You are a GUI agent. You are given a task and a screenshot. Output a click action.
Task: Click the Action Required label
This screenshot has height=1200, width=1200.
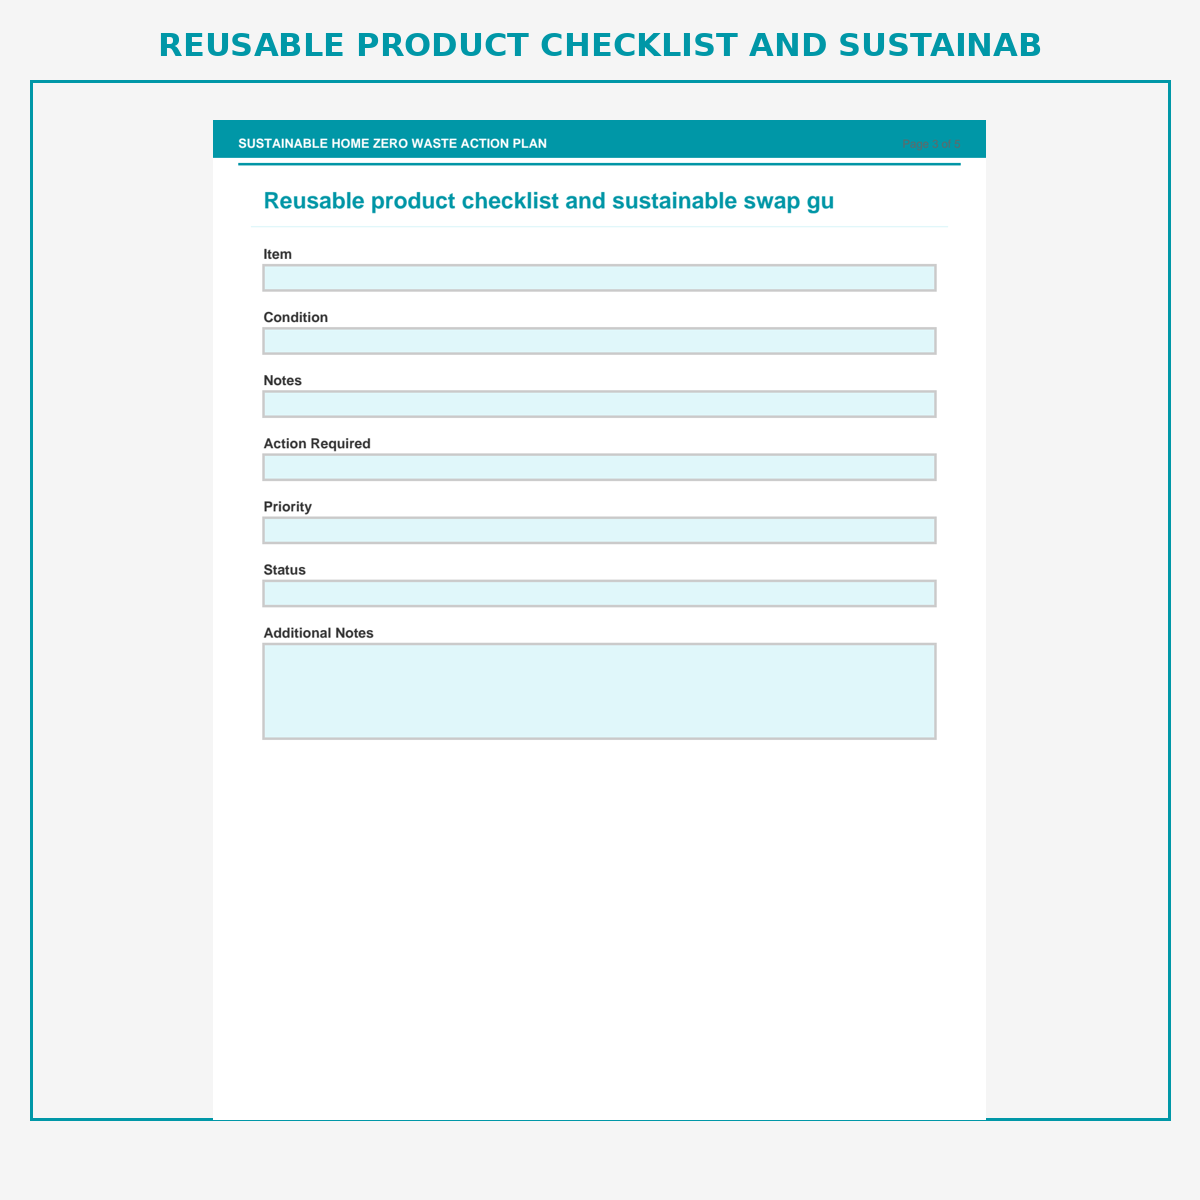point(317,443)
